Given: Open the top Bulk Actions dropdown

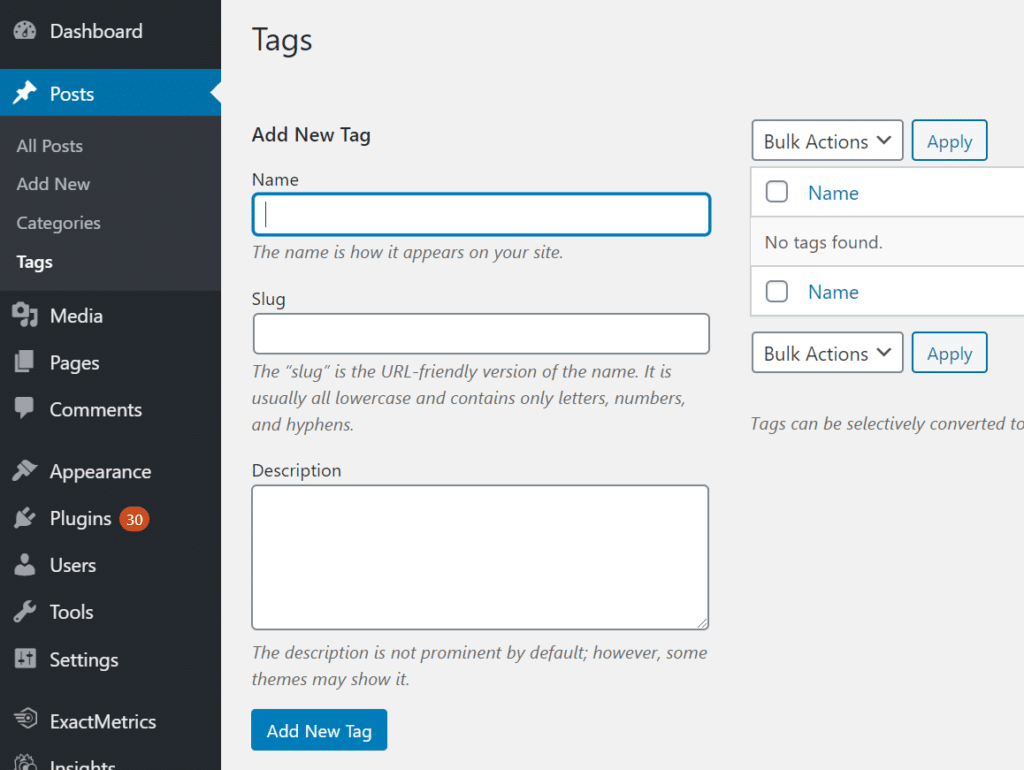Looking at the screenshot, I should [x=827, y=140].
